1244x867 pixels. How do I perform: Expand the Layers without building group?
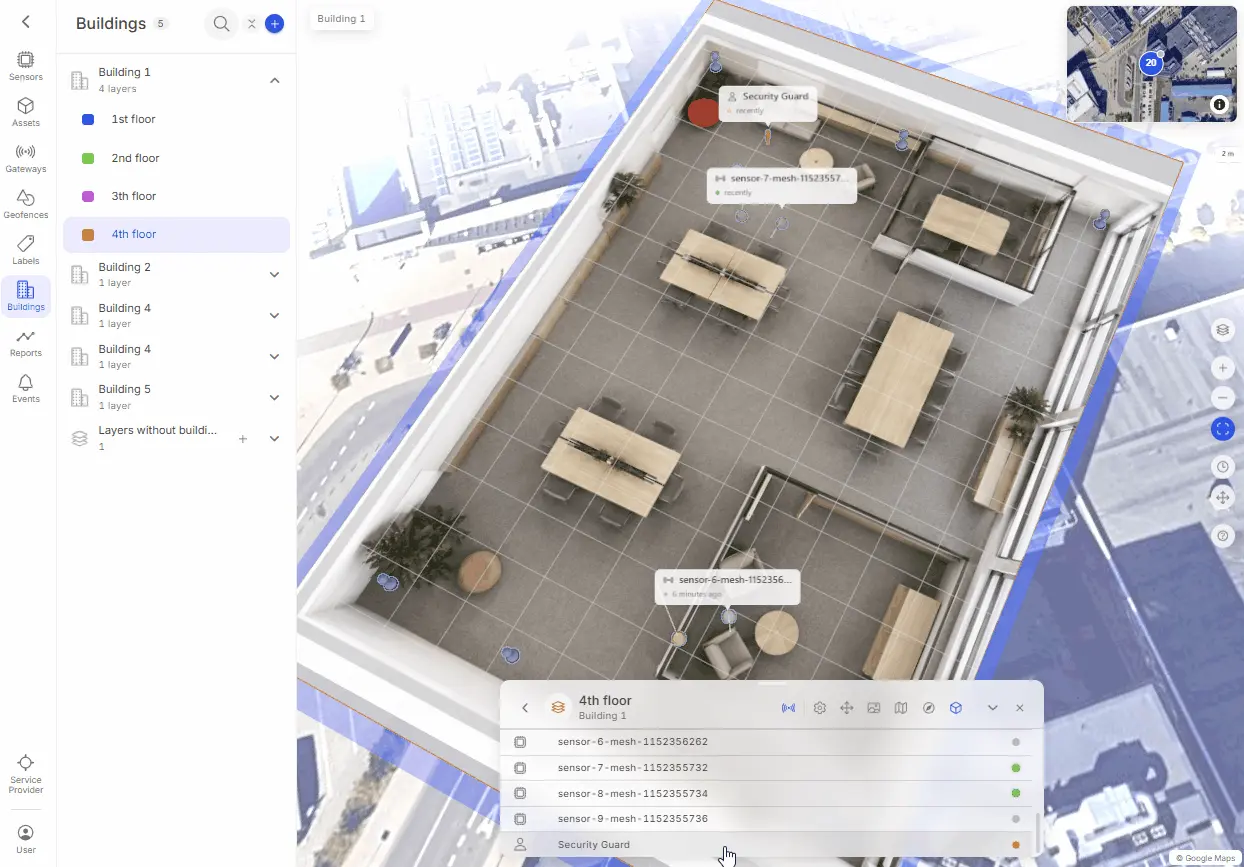[x=275, y=439]
